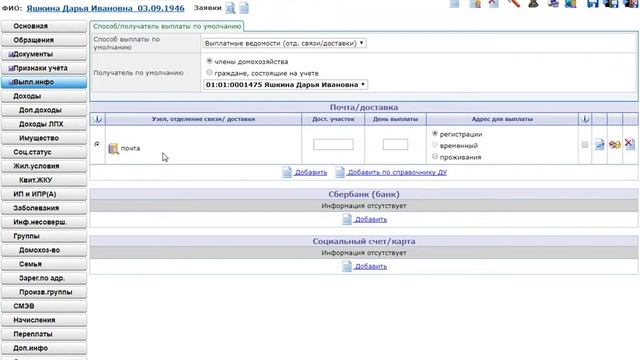Image resolution: width=640 pixels, height=360 pixels.
Task: Open Выпл.инфо section
Action: pyautogui.click(x=44, y=82)
